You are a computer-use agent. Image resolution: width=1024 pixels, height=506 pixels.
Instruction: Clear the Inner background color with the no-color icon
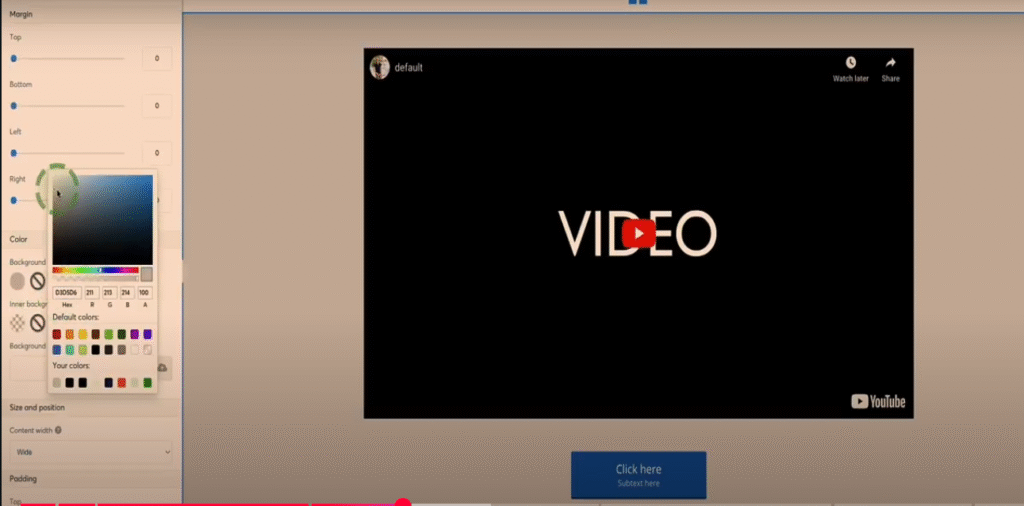37,323
